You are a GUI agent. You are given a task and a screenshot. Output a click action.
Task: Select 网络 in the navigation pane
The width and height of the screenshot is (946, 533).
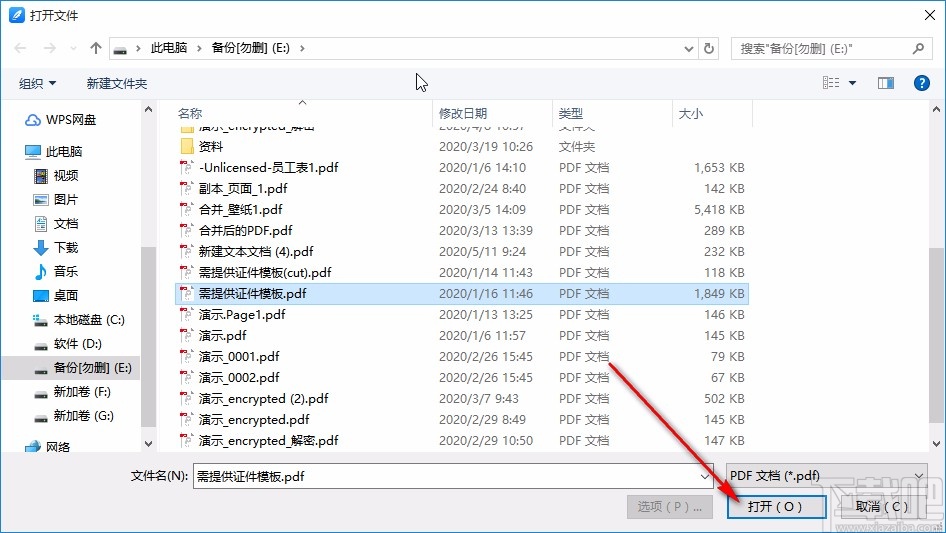pyautogui.click(x=48, y=447)
